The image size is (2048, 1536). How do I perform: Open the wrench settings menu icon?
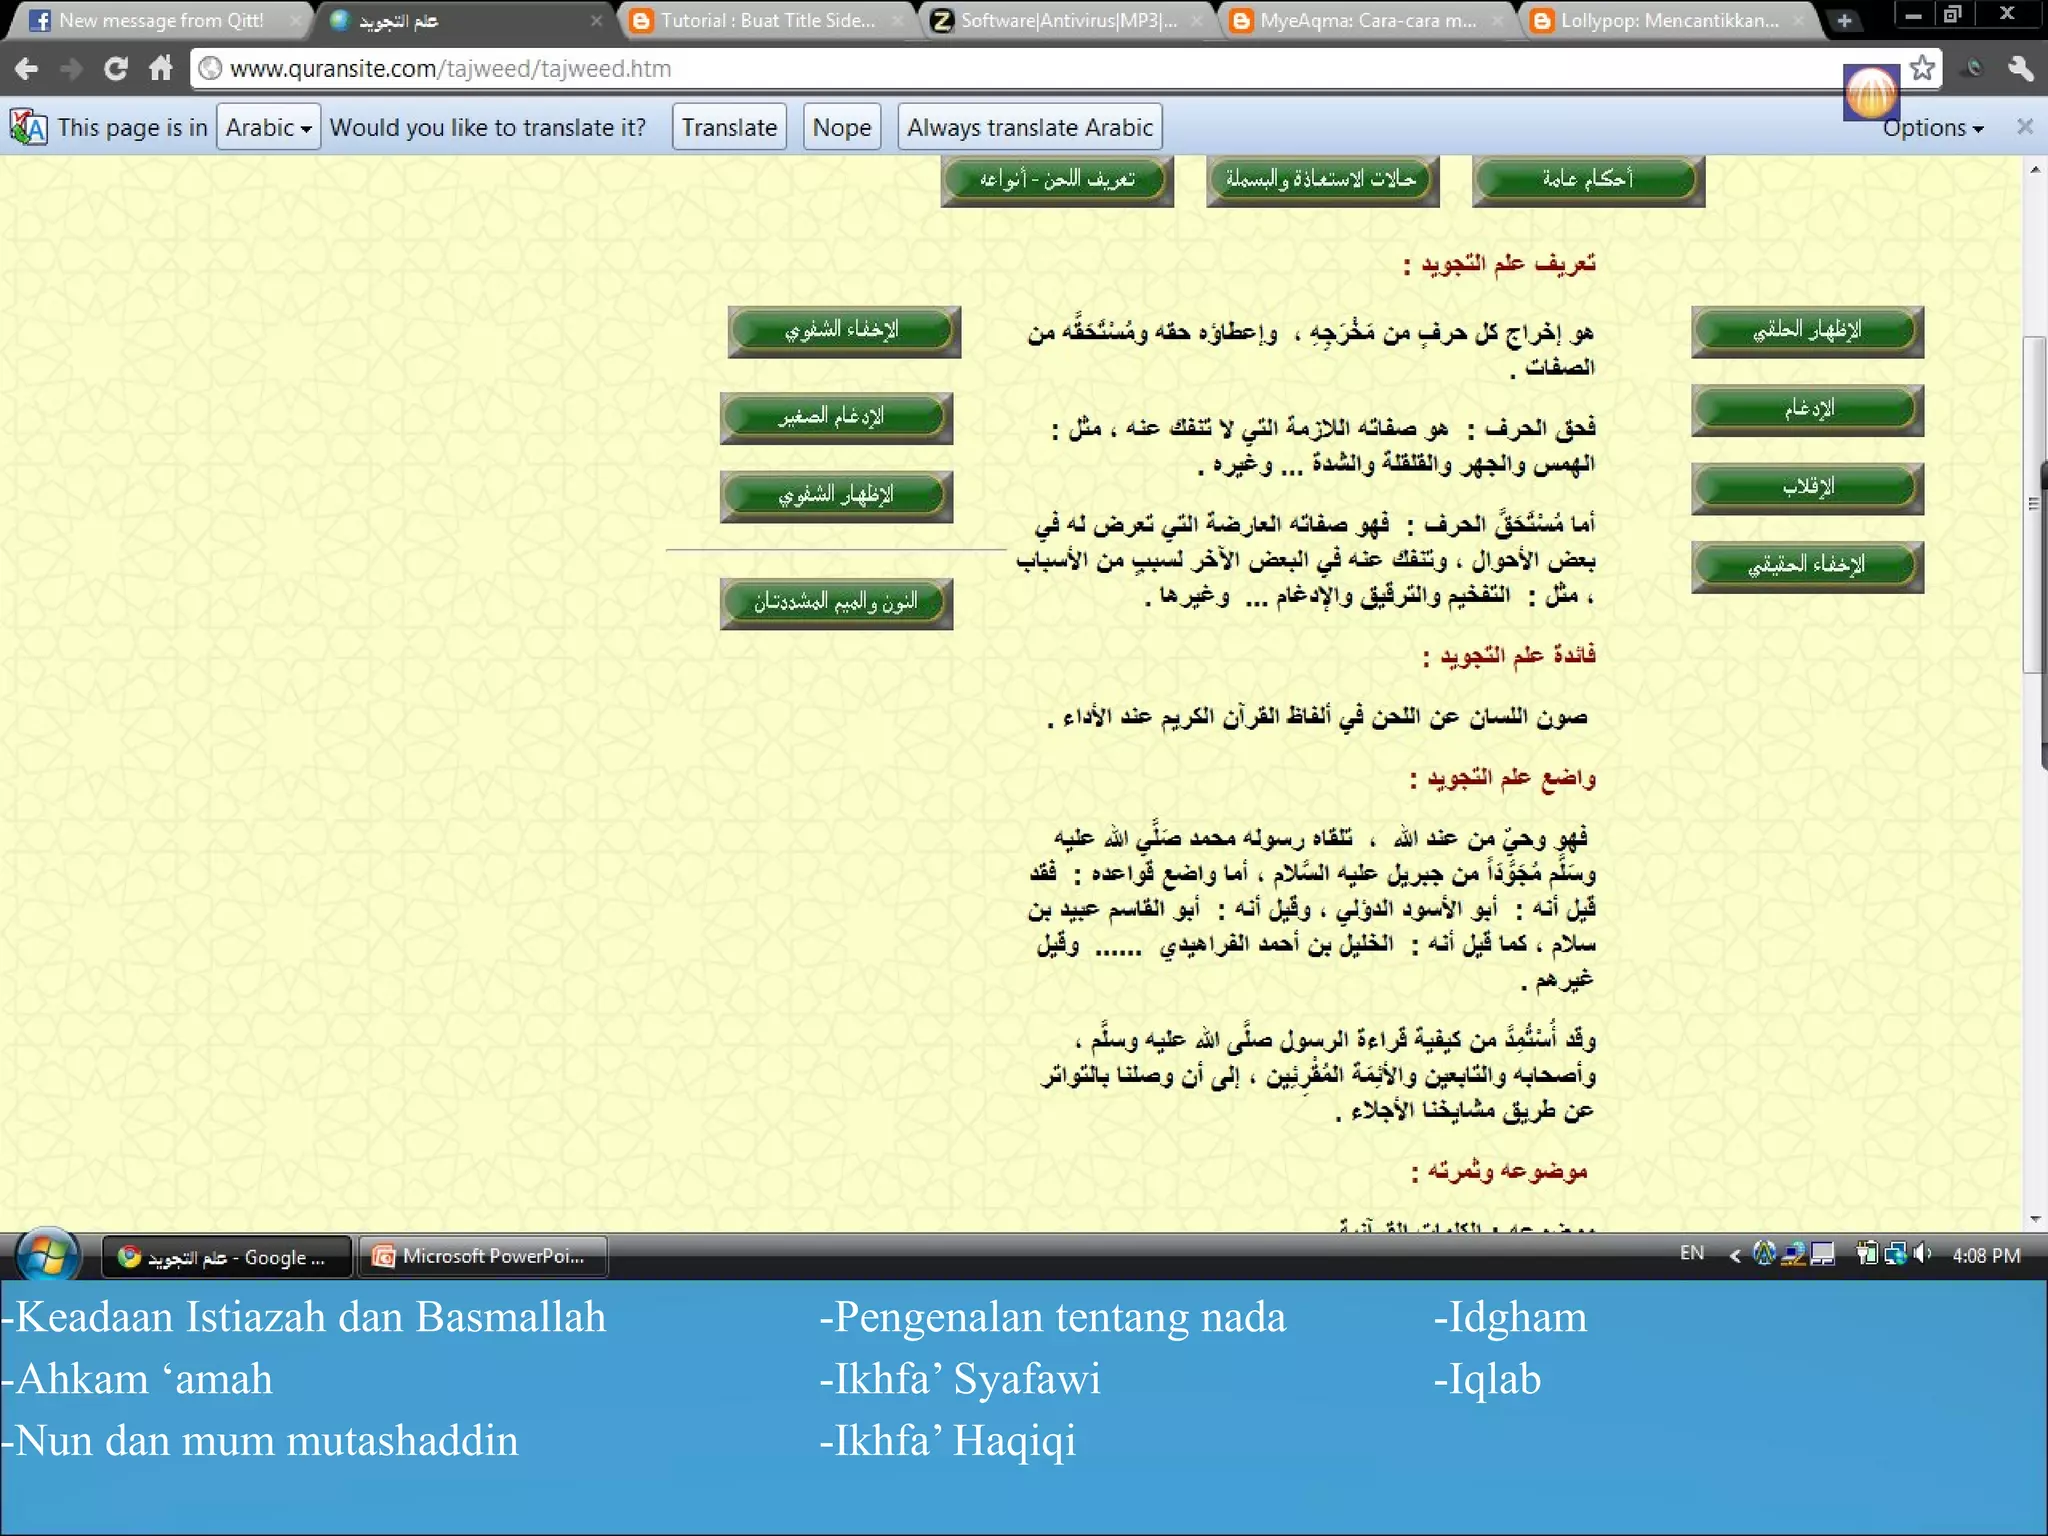(2020, 68)
